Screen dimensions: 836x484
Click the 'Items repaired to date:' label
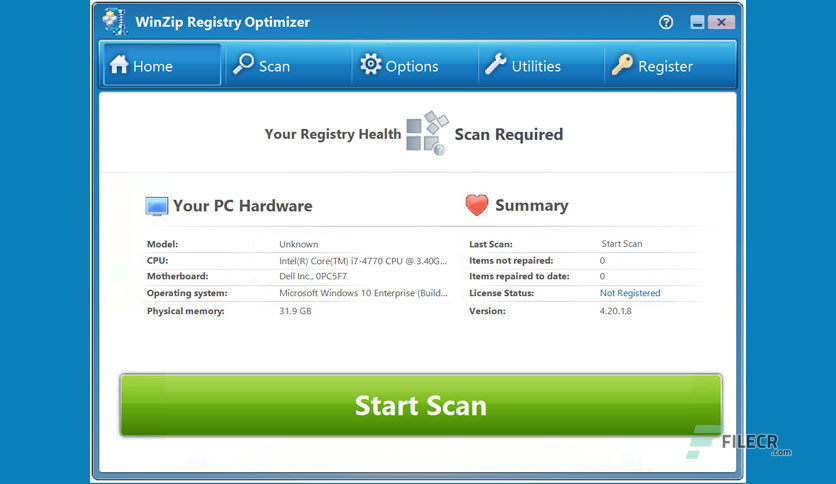point(519,276)
